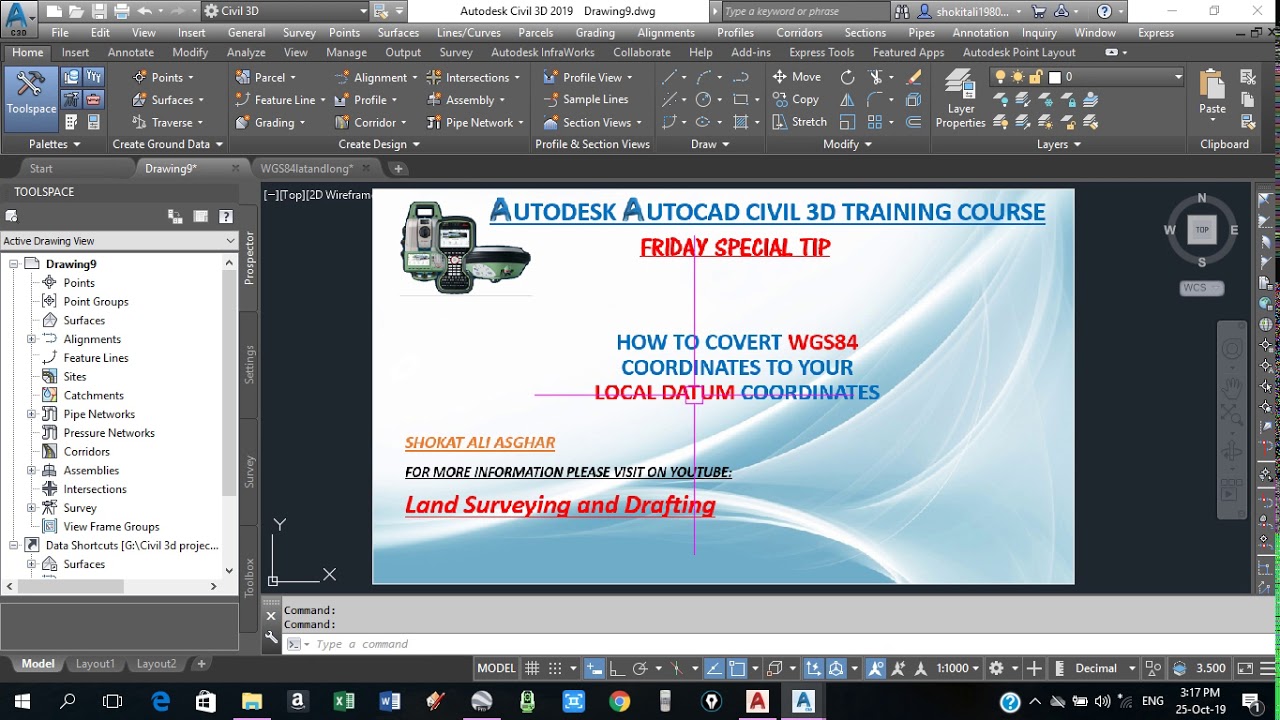The height and width of the screenshot is (720, 1280).
Task: Select the Mirror tool icon
Action: point(848,99)
